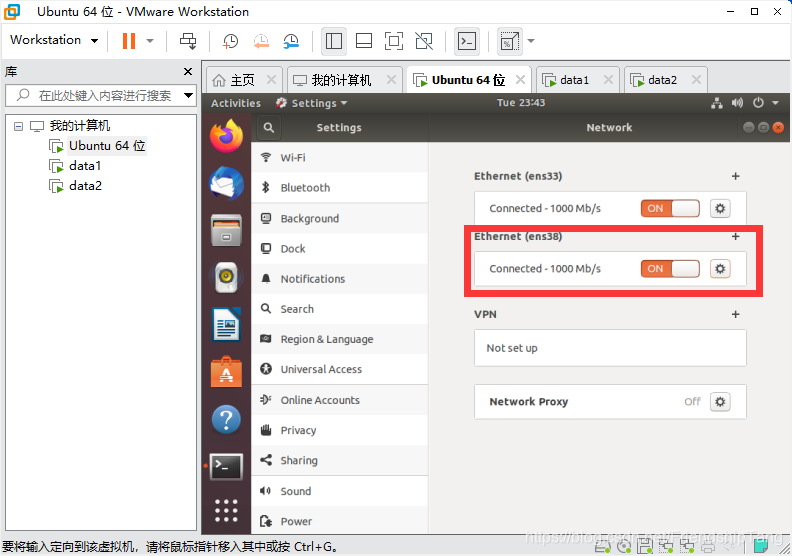Open ens33 connection settings gear

pyautogui.click(x=720, y=209)
